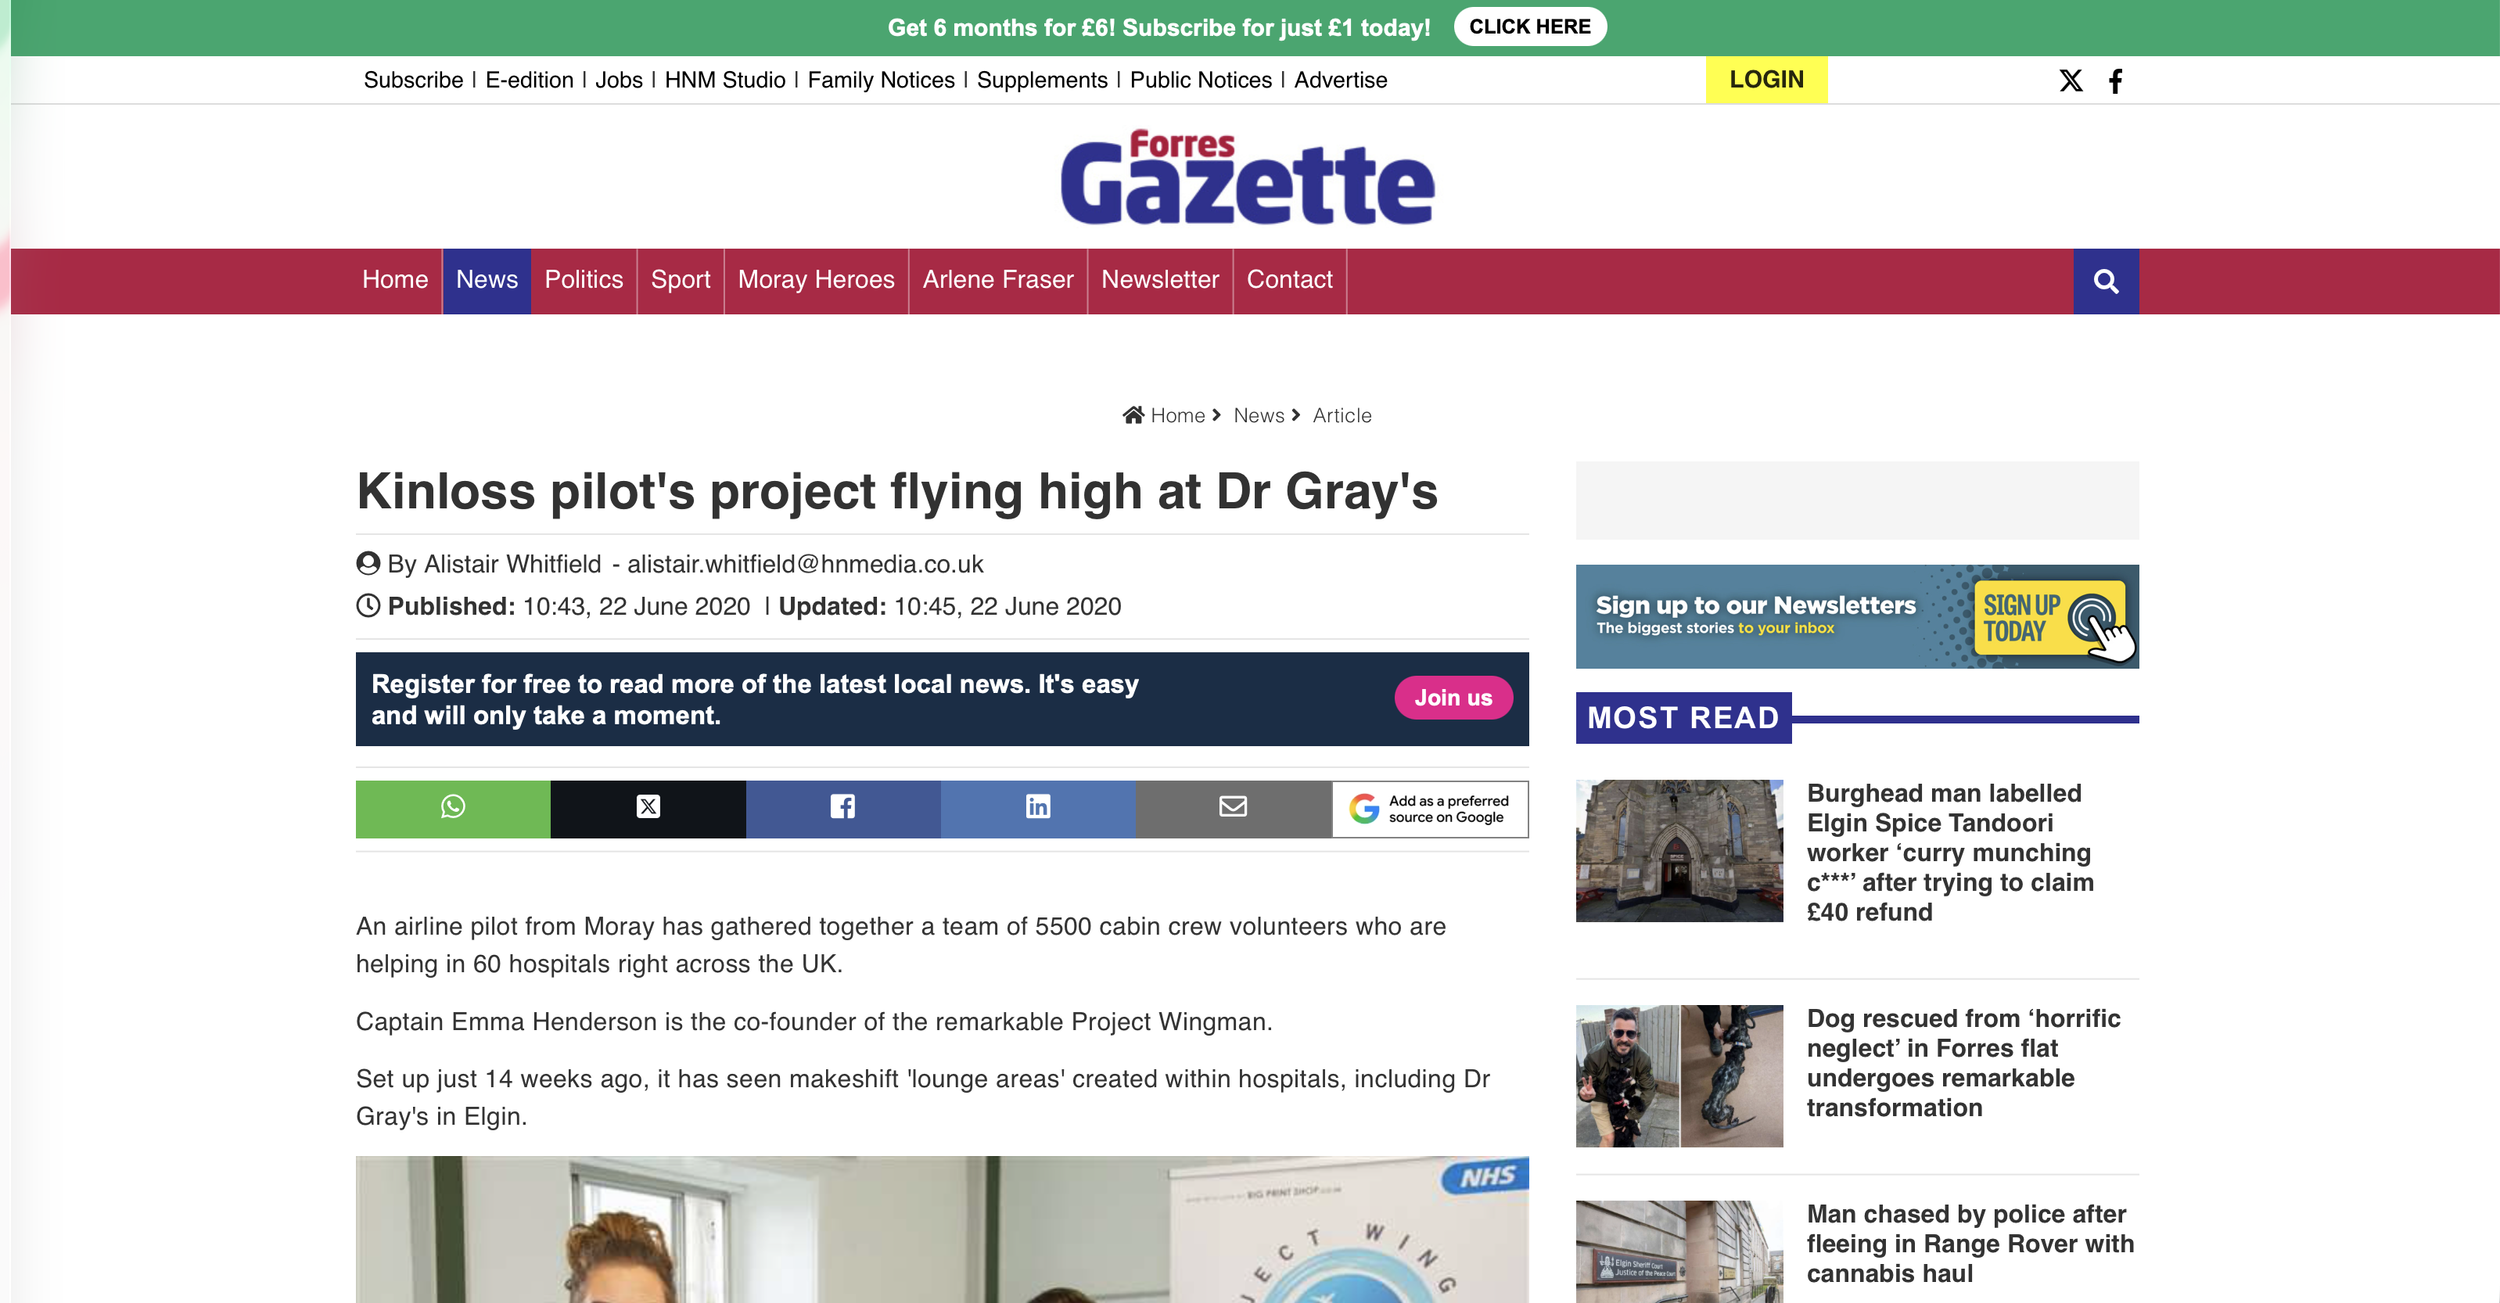Share article on LinkedIn
This screenshot has height=1303, width=2500.
point(1038,808)
